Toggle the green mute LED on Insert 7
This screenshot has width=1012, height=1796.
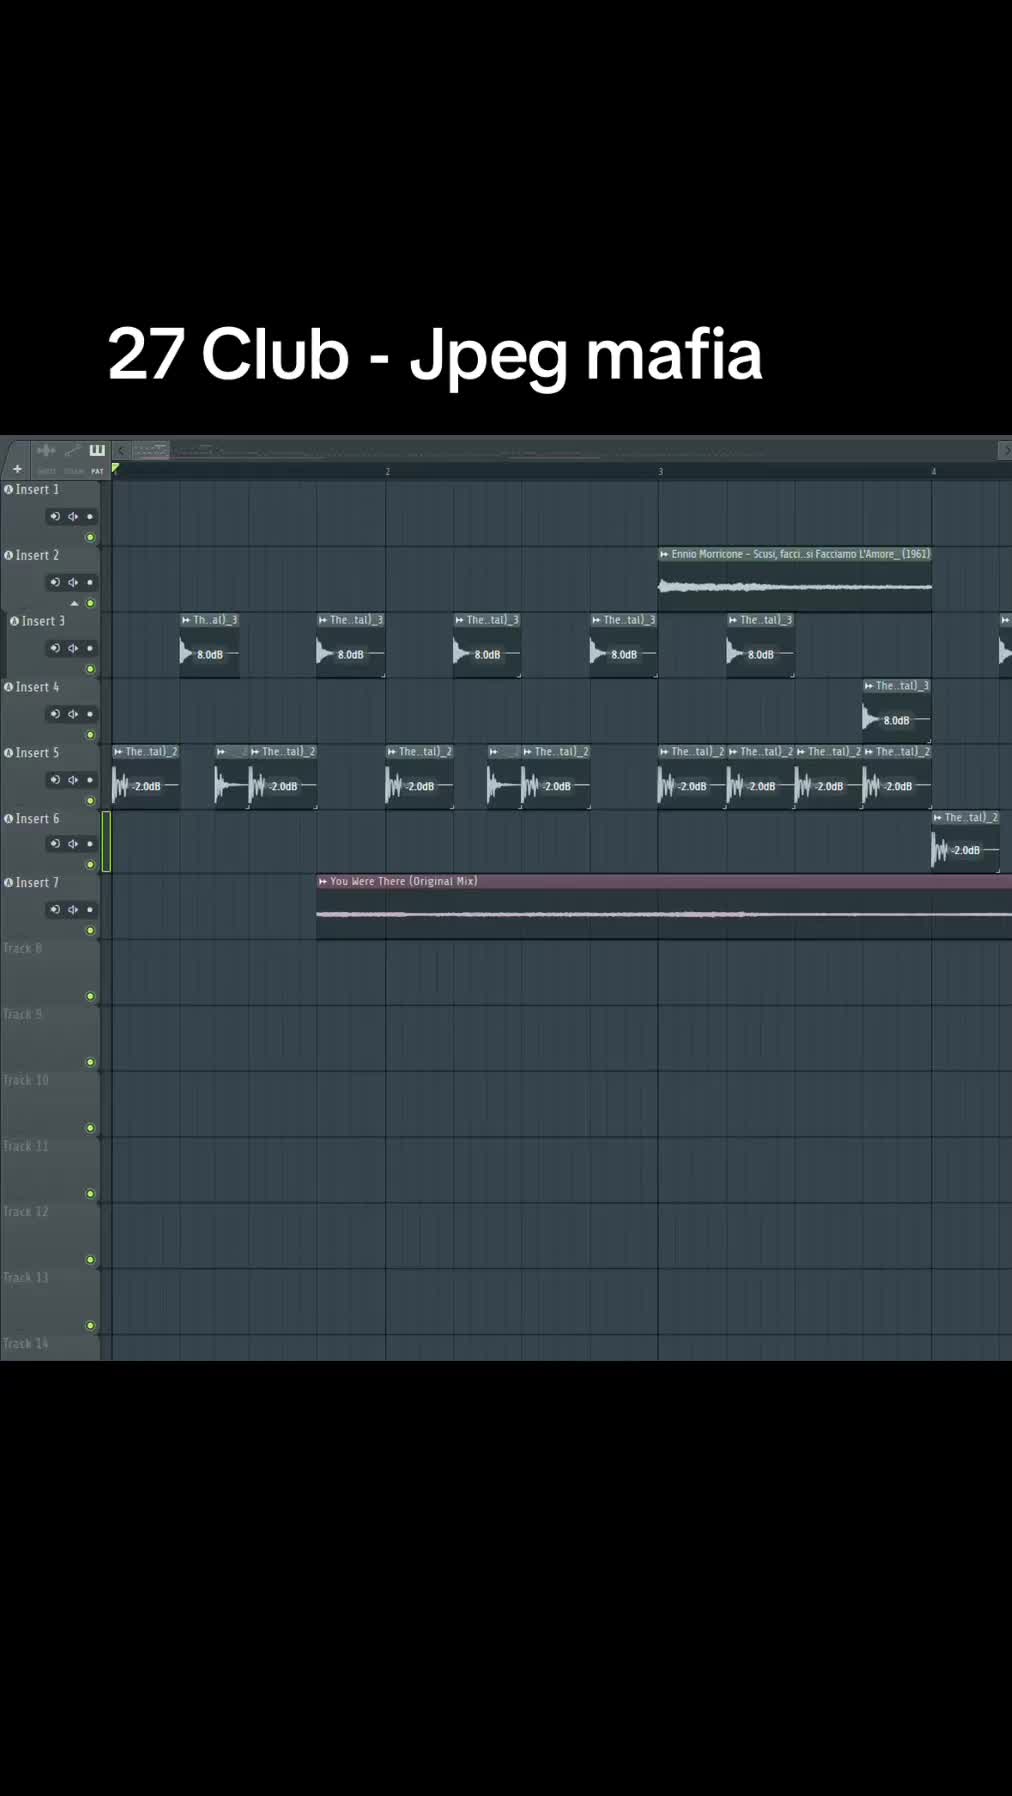[90, 931]
